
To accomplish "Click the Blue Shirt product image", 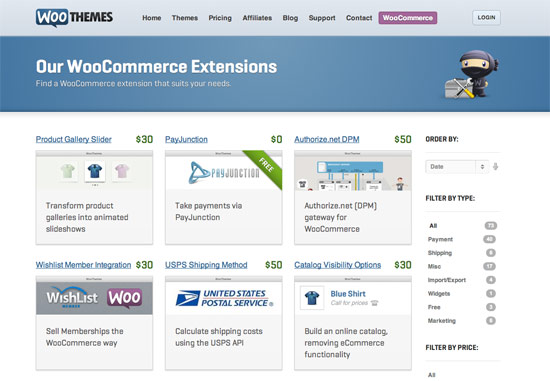I will pos(312,298).
